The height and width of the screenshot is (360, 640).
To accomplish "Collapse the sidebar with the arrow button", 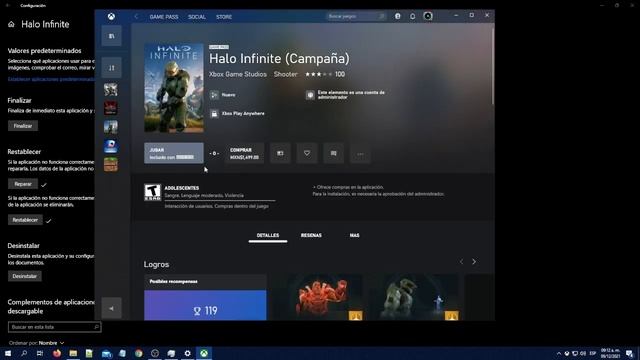I will (111, 308).
